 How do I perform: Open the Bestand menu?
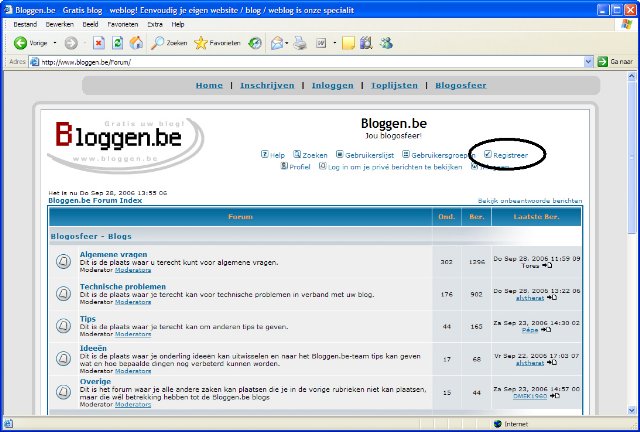pyautogui.click(x=25, y=23)
